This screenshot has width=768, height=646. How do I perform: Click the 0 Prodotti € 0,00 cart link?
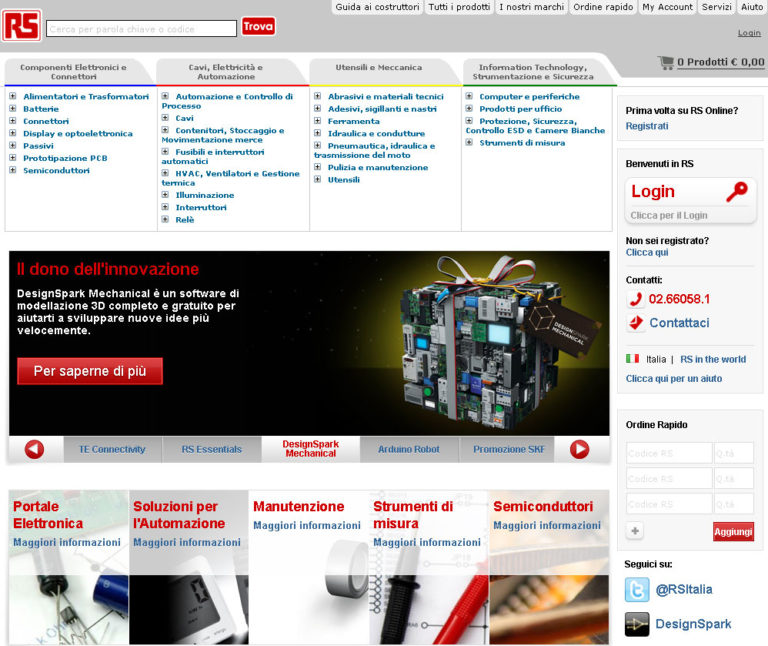720,62
